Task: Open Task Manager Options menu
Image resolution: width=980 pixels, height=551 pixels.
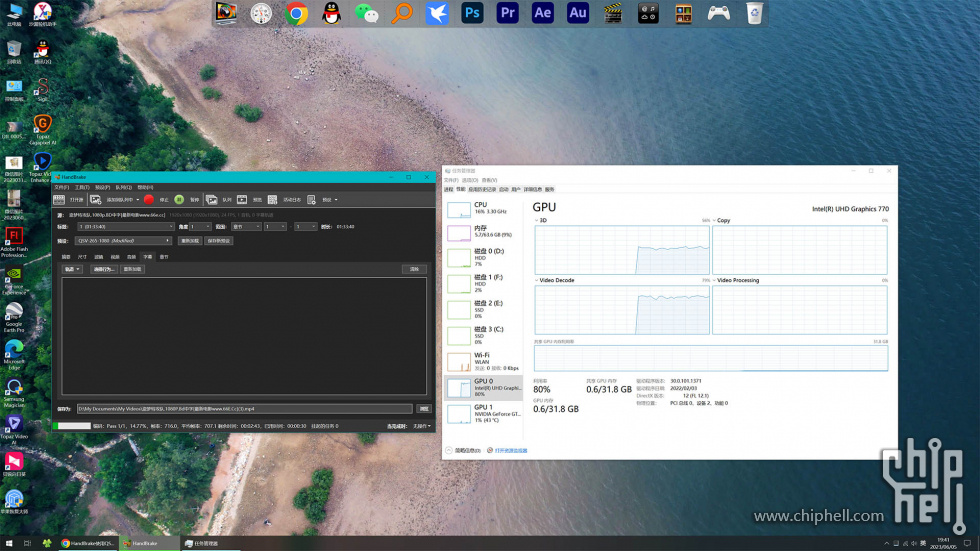Action: pyautogui.click(x=470, y=180)
